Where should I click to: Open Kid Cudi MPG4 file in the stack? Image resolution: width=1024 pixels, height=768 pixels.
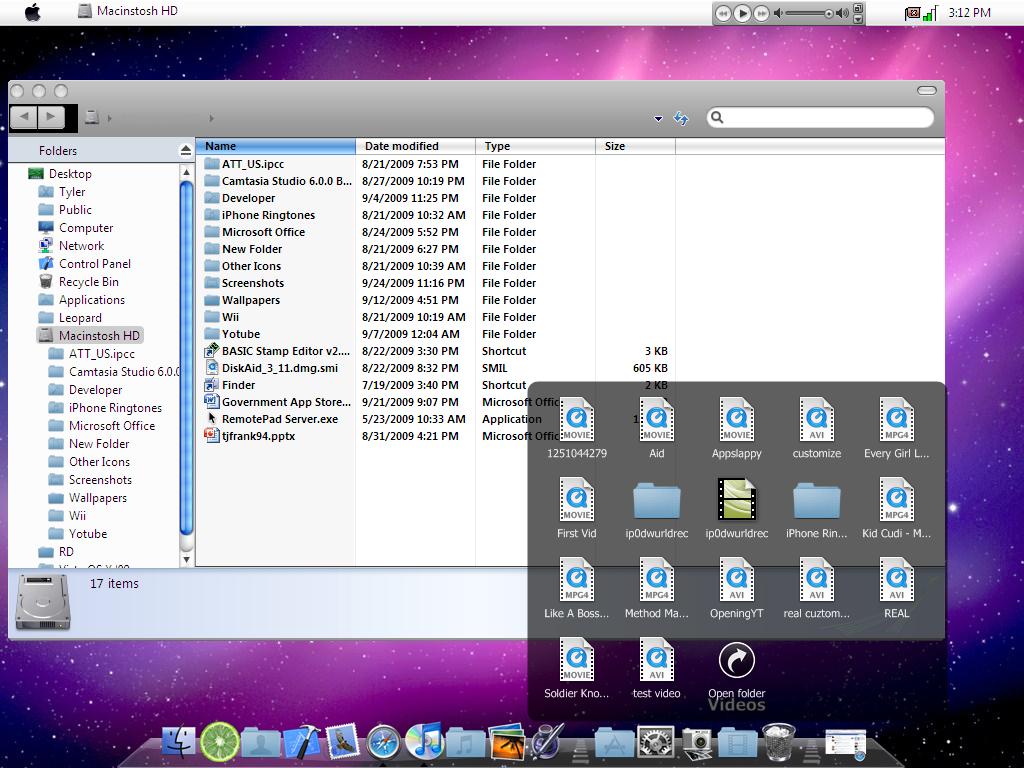897,509
